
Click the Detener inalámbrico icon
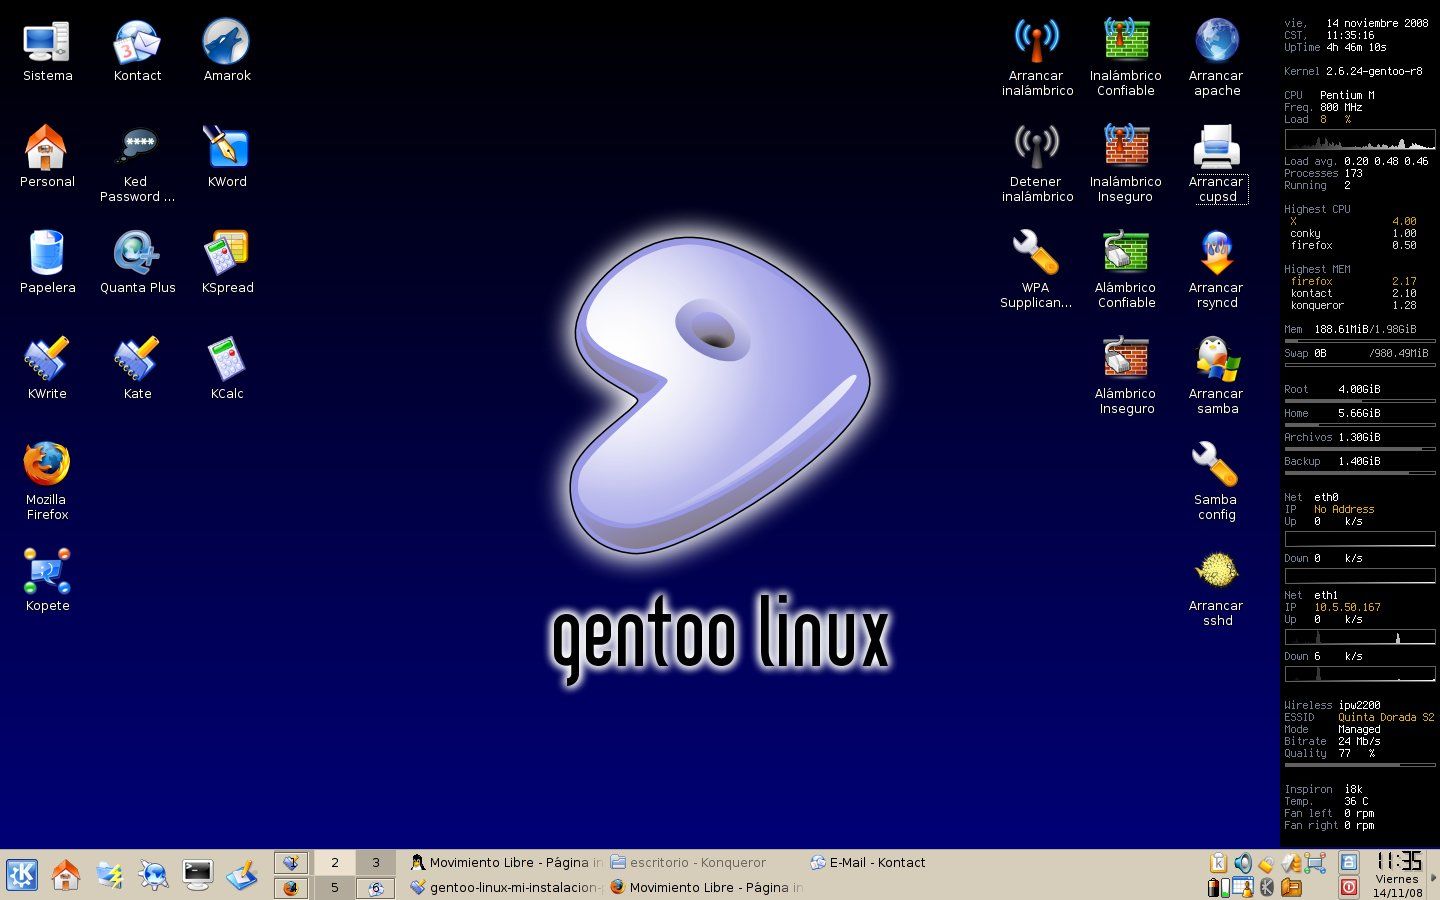(1036, 149)
